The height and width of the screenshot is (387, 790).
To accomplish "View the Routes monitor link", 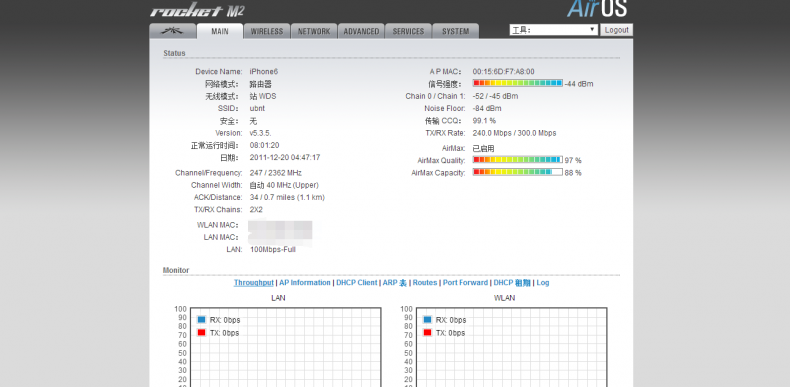I will (x=425, y=283).
